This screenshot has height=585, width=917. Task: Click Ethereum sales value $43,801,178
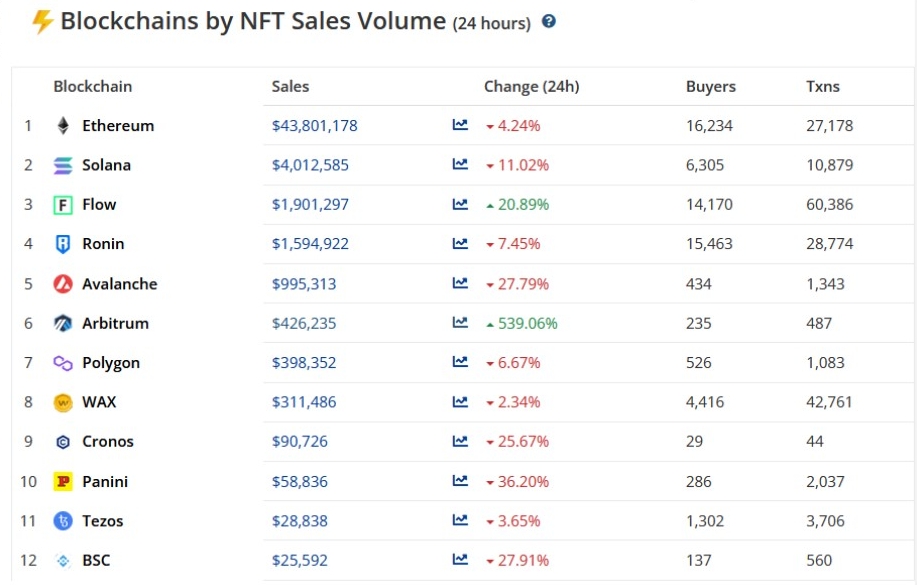314,126
